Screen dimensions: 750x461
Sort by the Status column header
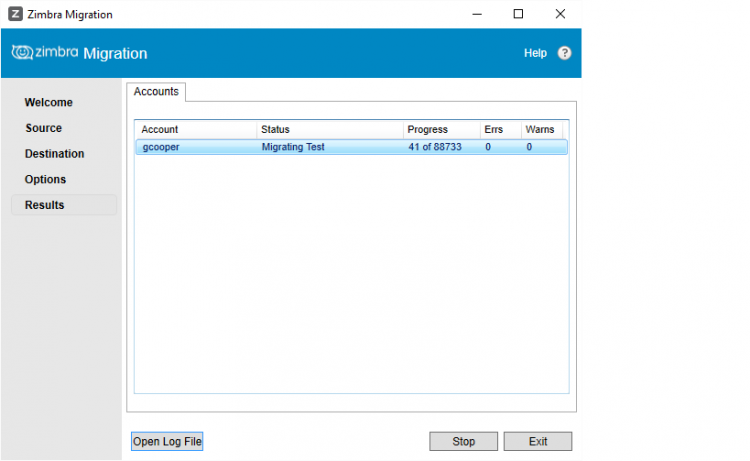[330, 130]
